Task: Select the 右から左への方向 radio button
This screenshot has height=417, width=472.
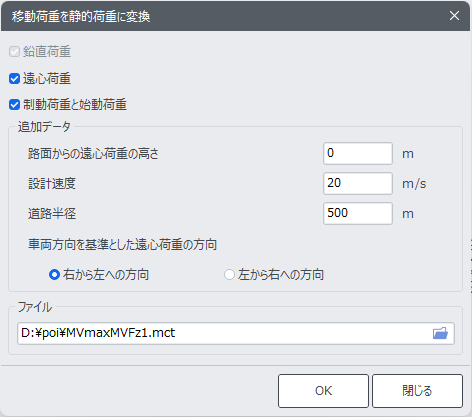Action: coord(54,275)
